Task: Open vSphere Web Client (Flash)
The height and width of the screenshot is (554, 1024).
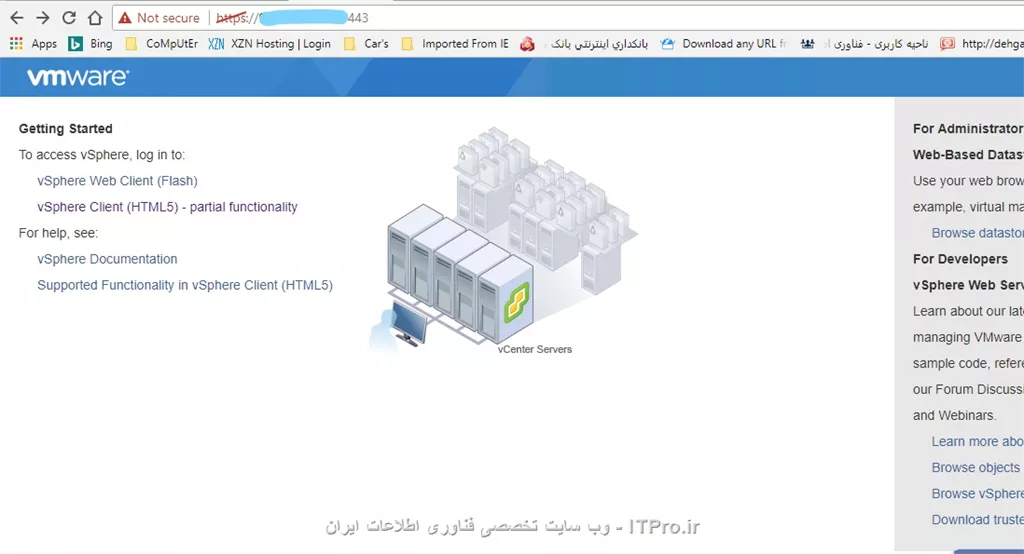Action: coord(117,181)
